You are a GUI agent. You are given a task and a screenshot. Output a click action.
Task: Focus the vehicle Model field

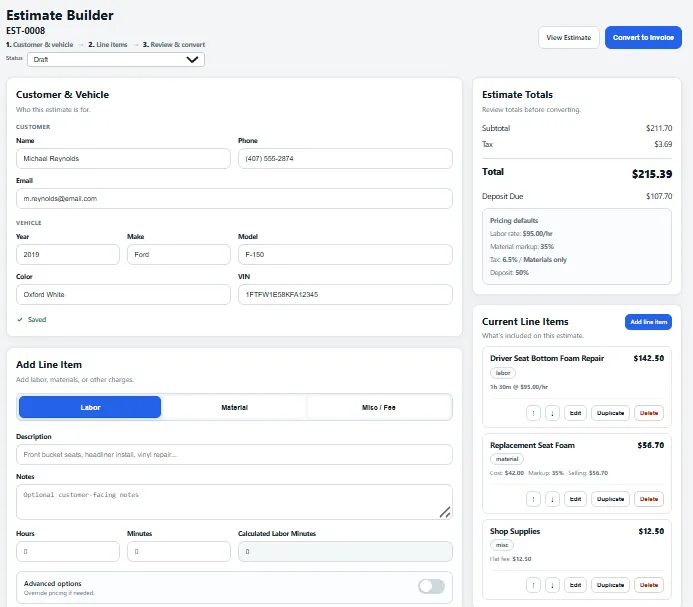(345, 255)
